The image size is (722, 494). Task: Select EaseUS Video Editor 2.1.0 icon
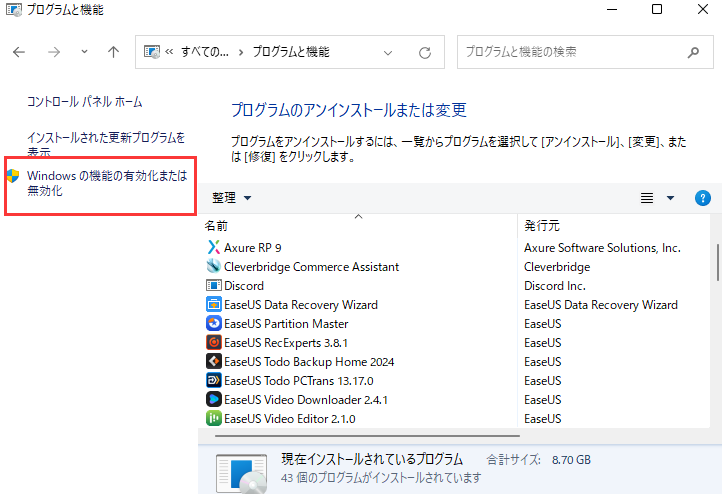click(x=213, y=418)
